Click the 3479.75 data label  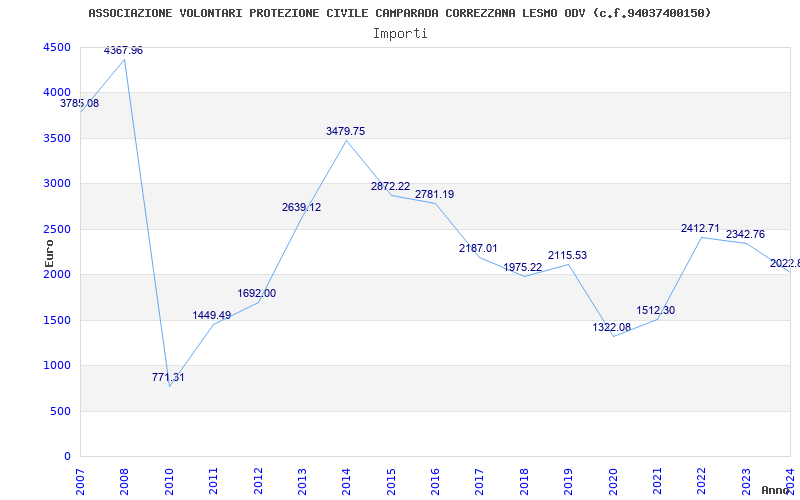[x=345, y=132]
